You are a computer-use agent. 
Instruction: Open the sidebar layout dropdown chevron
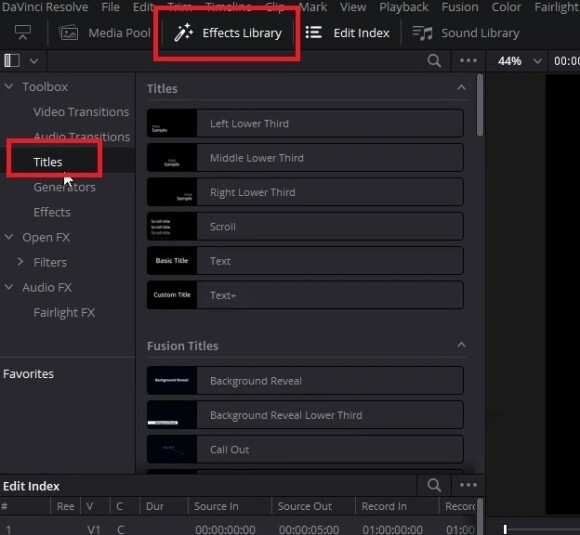[34, 61]
